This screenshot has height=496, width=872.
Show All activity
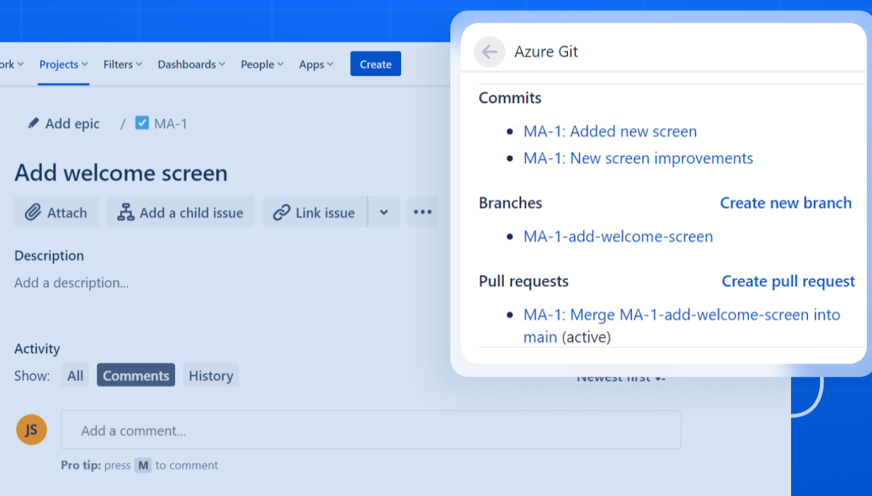(75, 375)
